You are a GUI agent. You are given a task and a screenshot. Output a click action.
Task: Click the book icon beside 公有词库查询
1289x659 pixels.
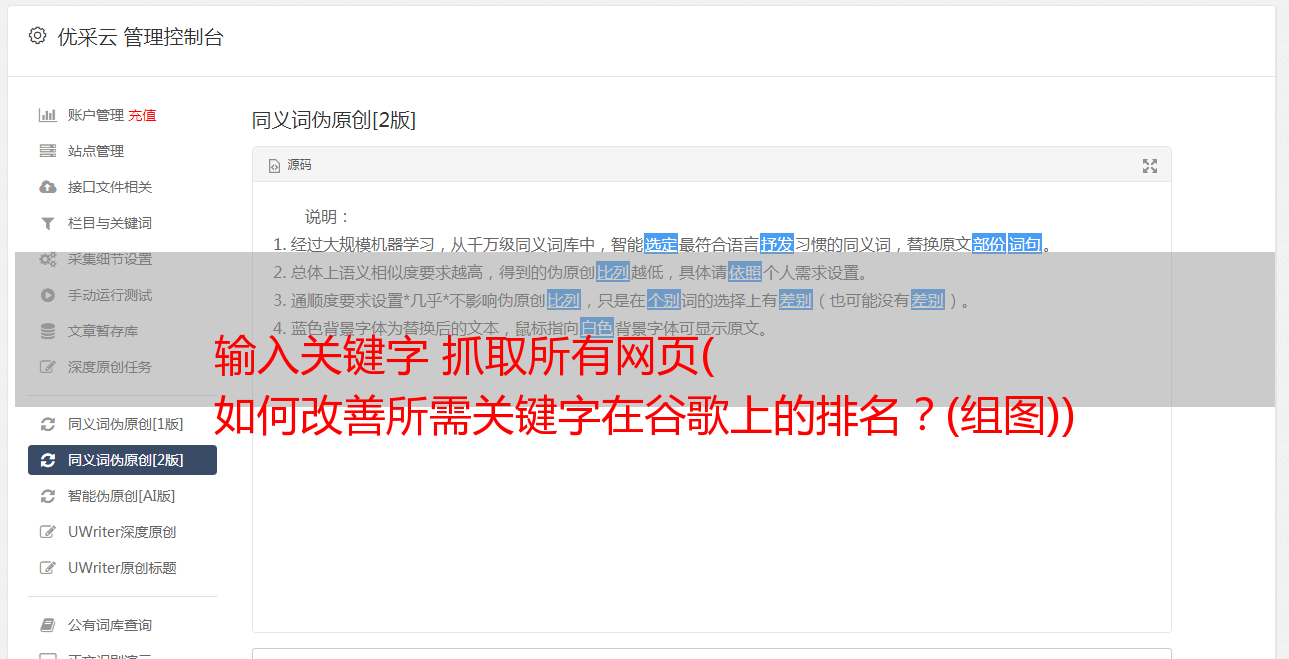tap(47, 625)
